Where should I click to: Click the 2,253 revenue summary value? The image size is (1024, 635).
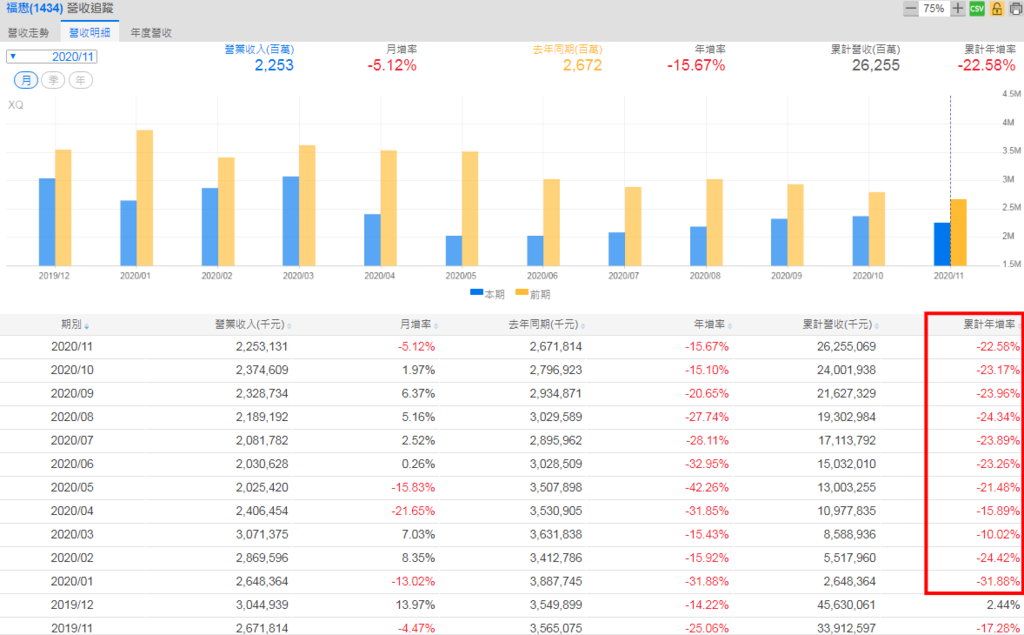click(274, 65)
